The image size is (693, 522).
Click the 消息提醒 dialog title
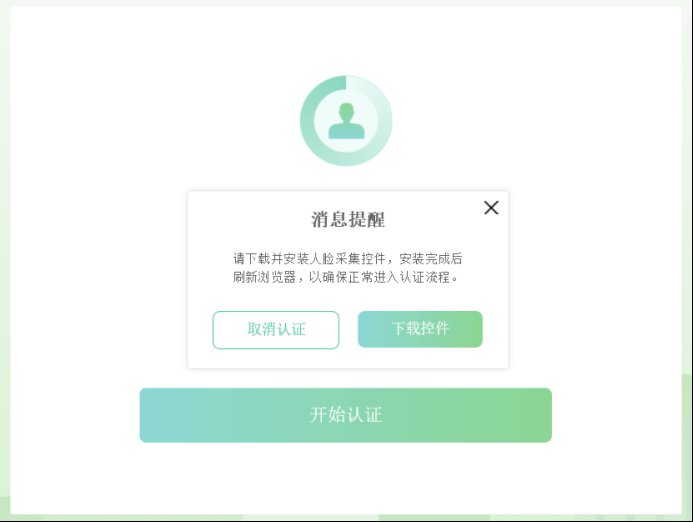(348, 220)
